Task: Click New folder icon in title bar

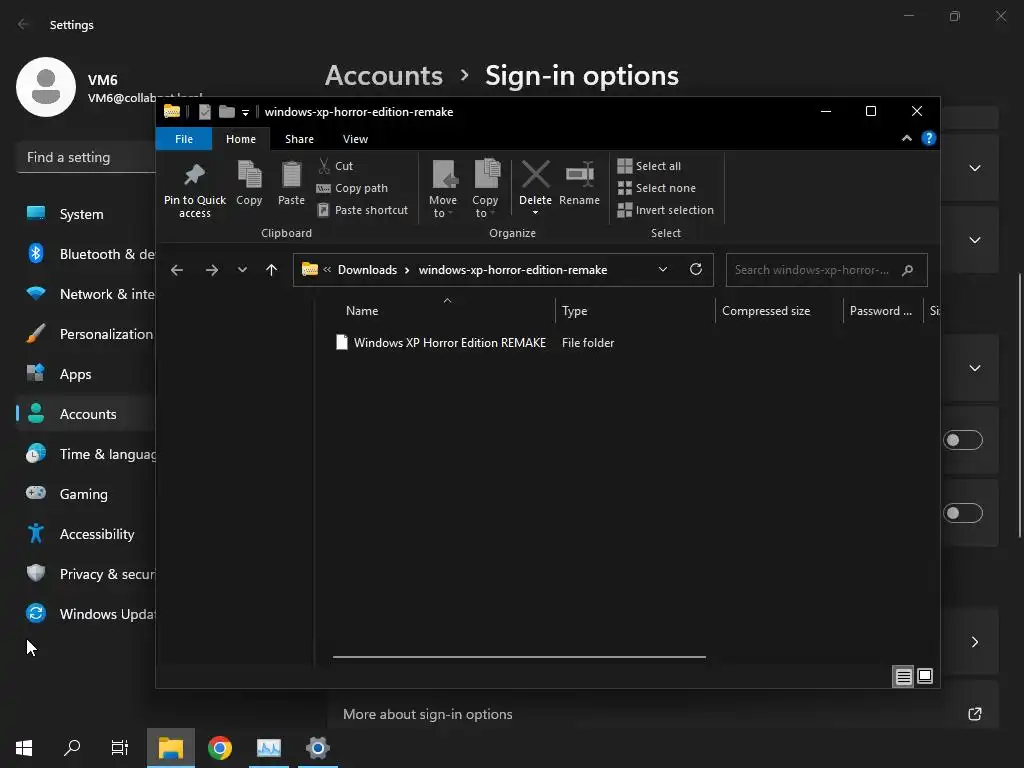Action: 227,112
